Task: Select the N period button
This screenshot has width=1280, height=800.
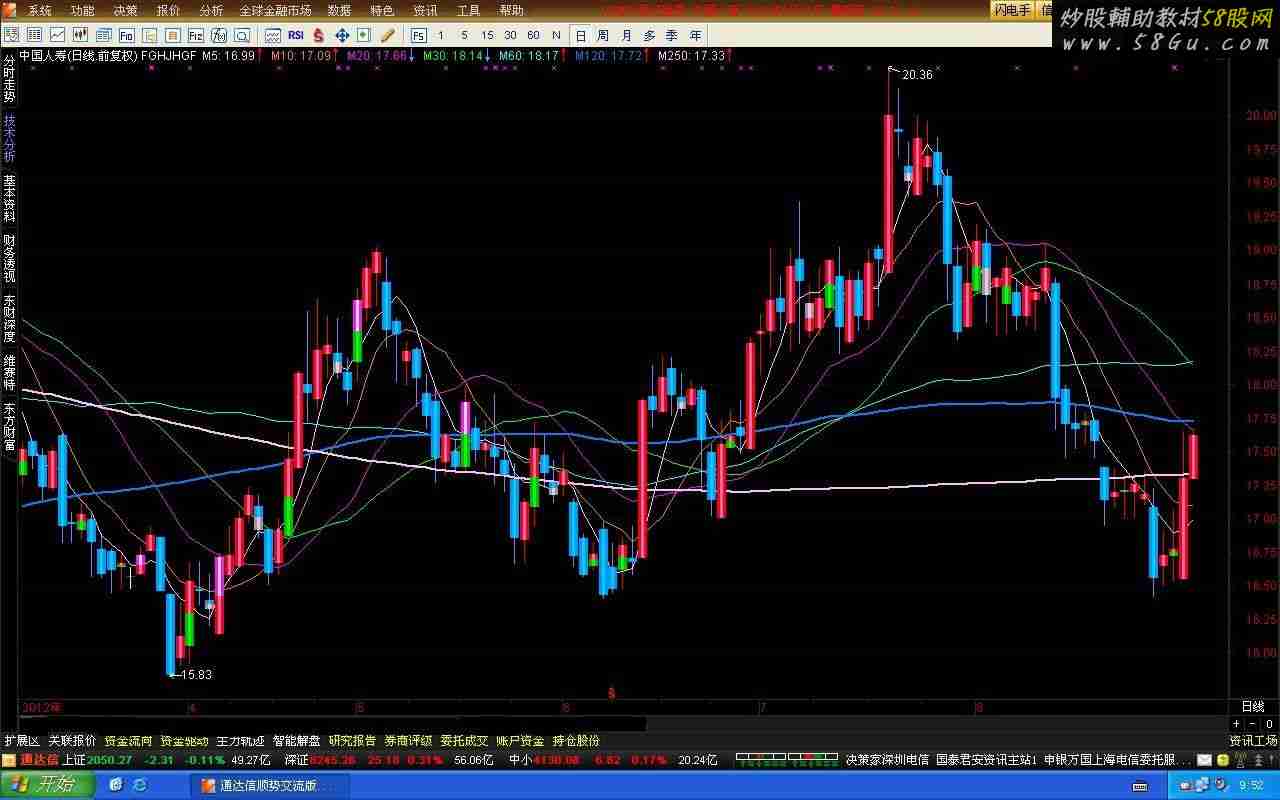Action: (x=556, y=35)
